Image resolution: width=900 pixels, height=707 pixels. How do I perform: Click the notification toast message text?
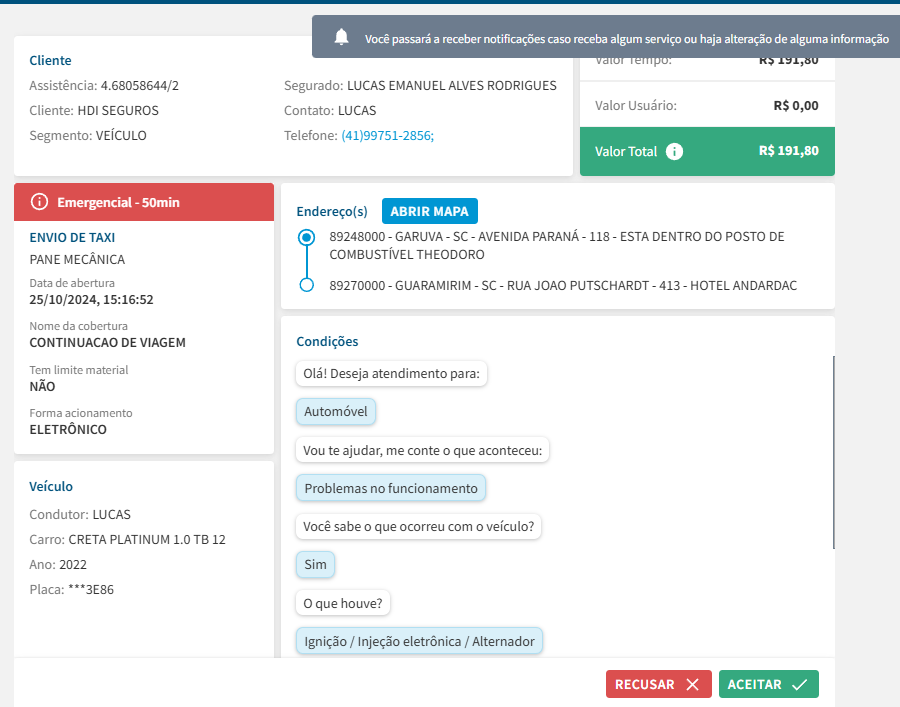[x=627, y=39]
